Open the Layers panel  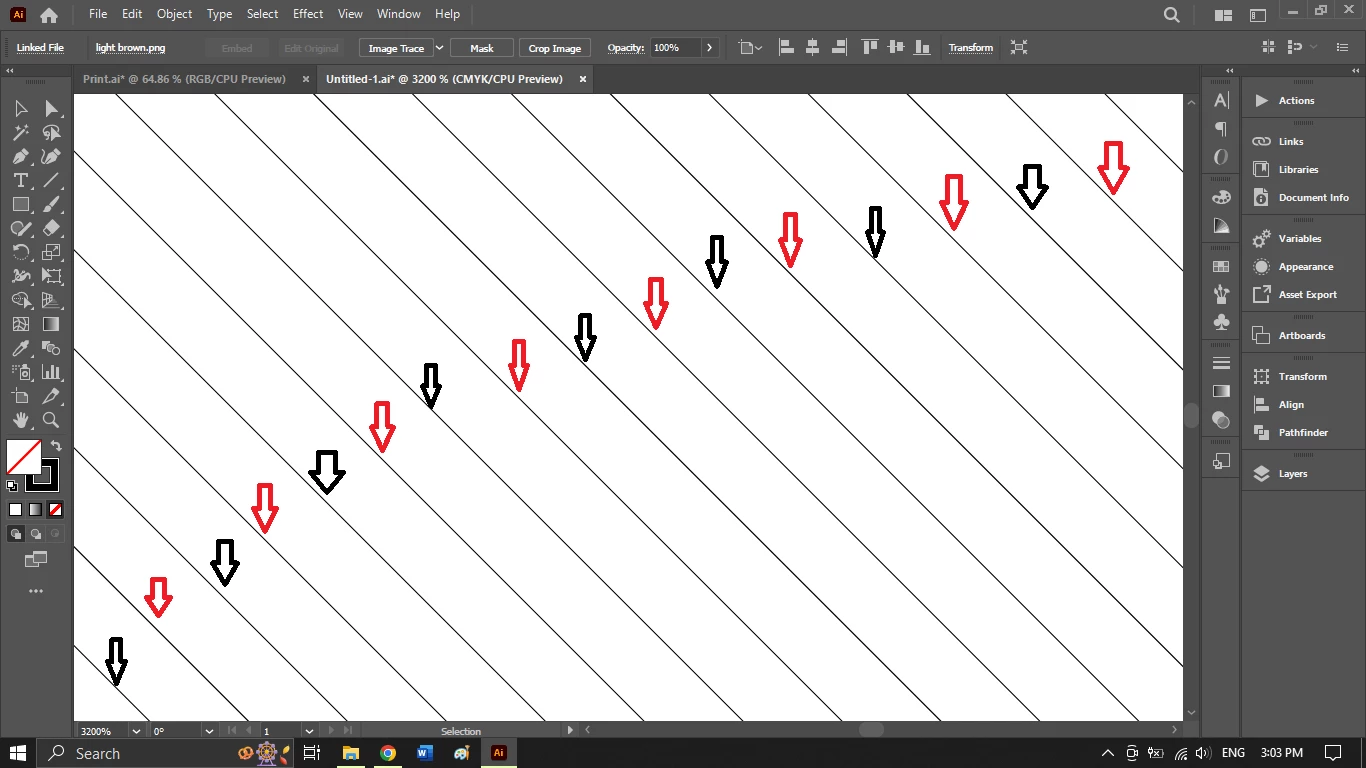[1292, 474]
